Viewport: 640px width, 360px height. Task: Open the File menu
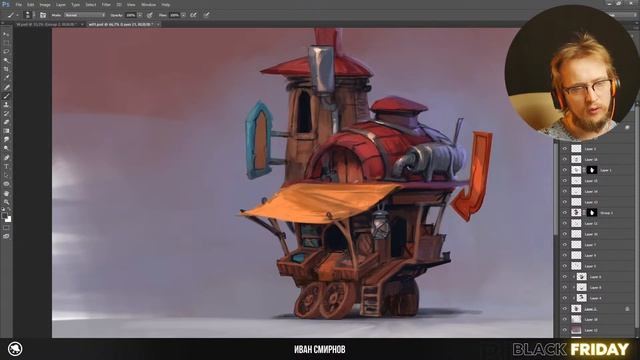click(x=18, y=4)
